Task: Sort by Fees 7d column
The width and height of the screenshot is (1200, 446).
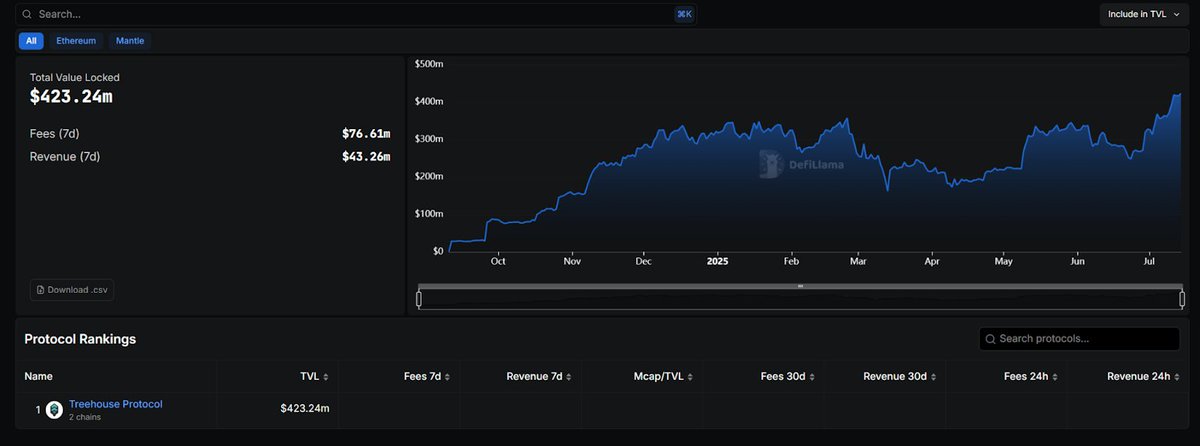Action: click(x=426, y=377)
